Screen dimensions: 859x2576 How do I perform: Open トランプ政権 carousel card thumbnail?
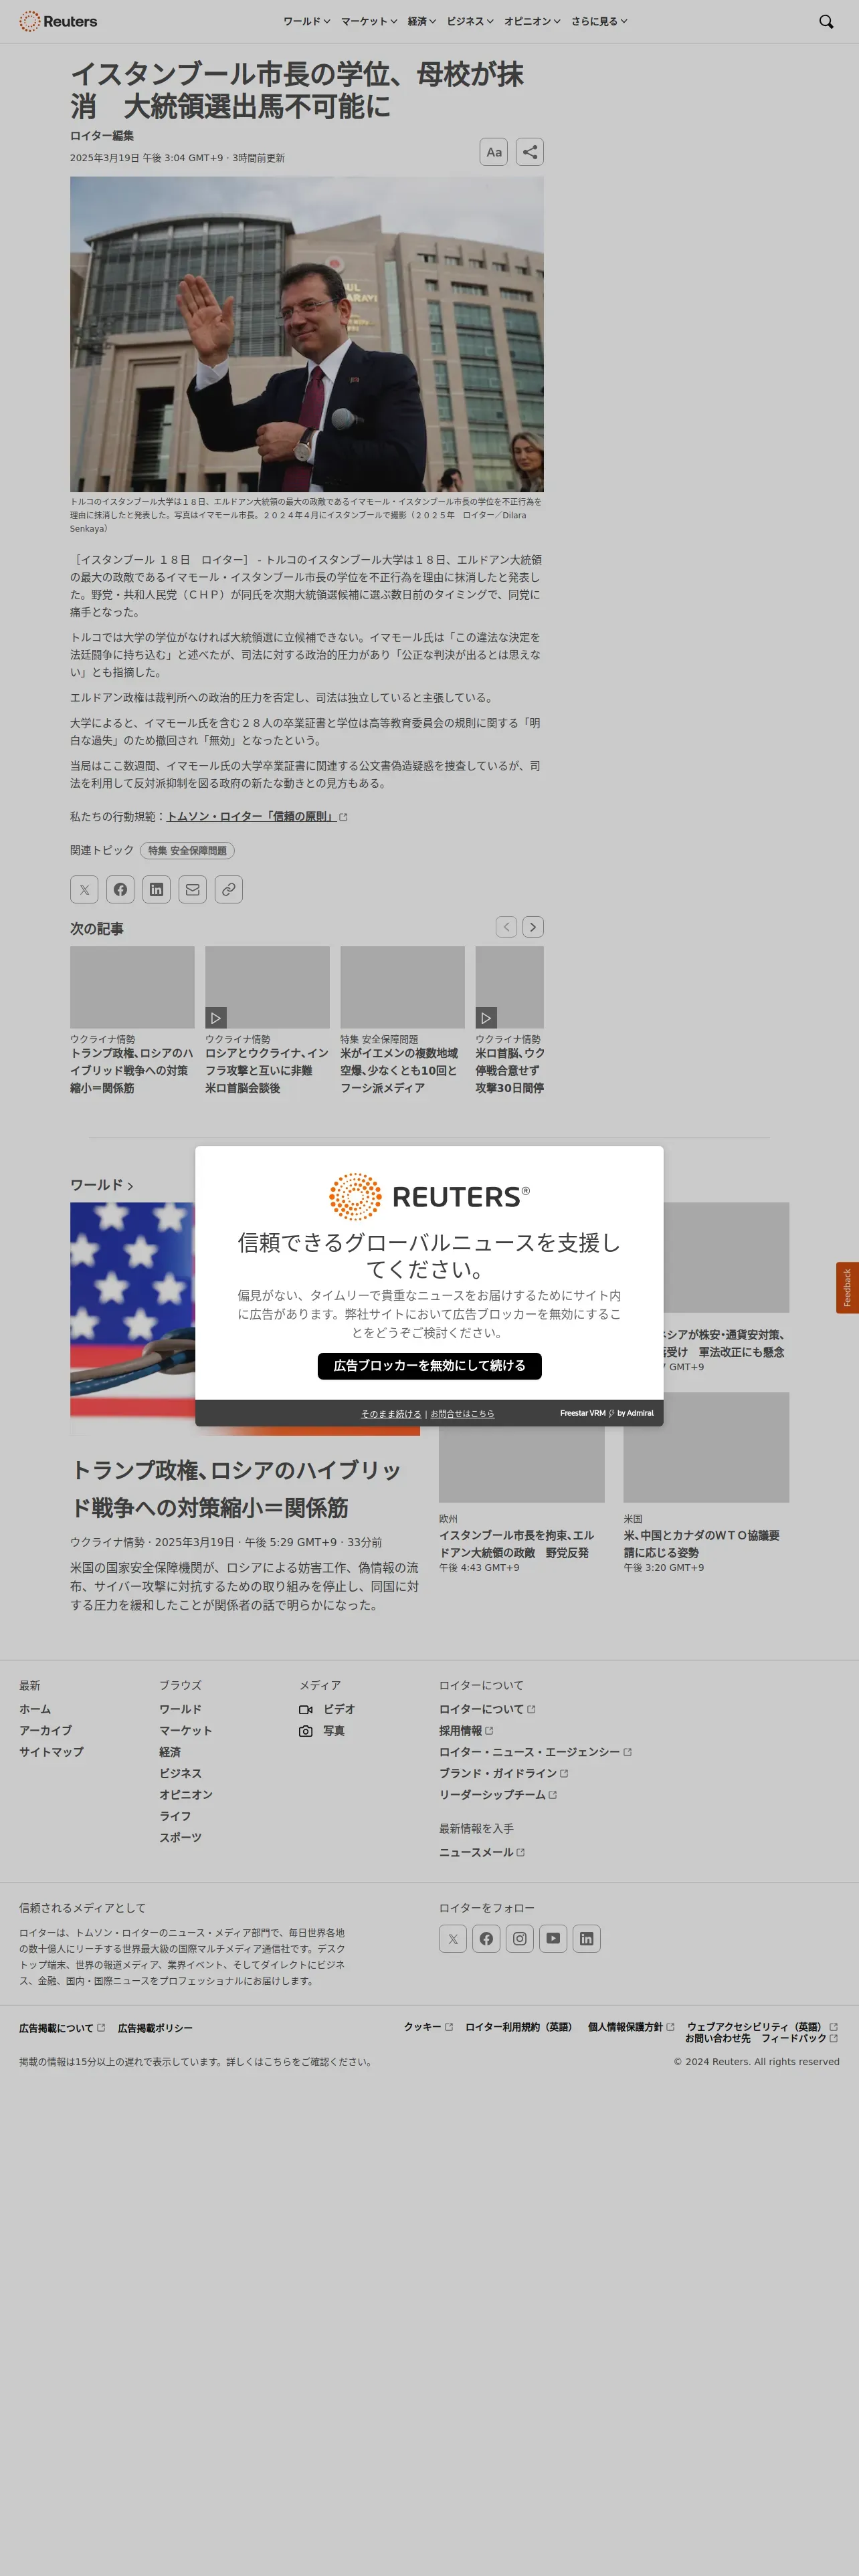pos(132,987)
